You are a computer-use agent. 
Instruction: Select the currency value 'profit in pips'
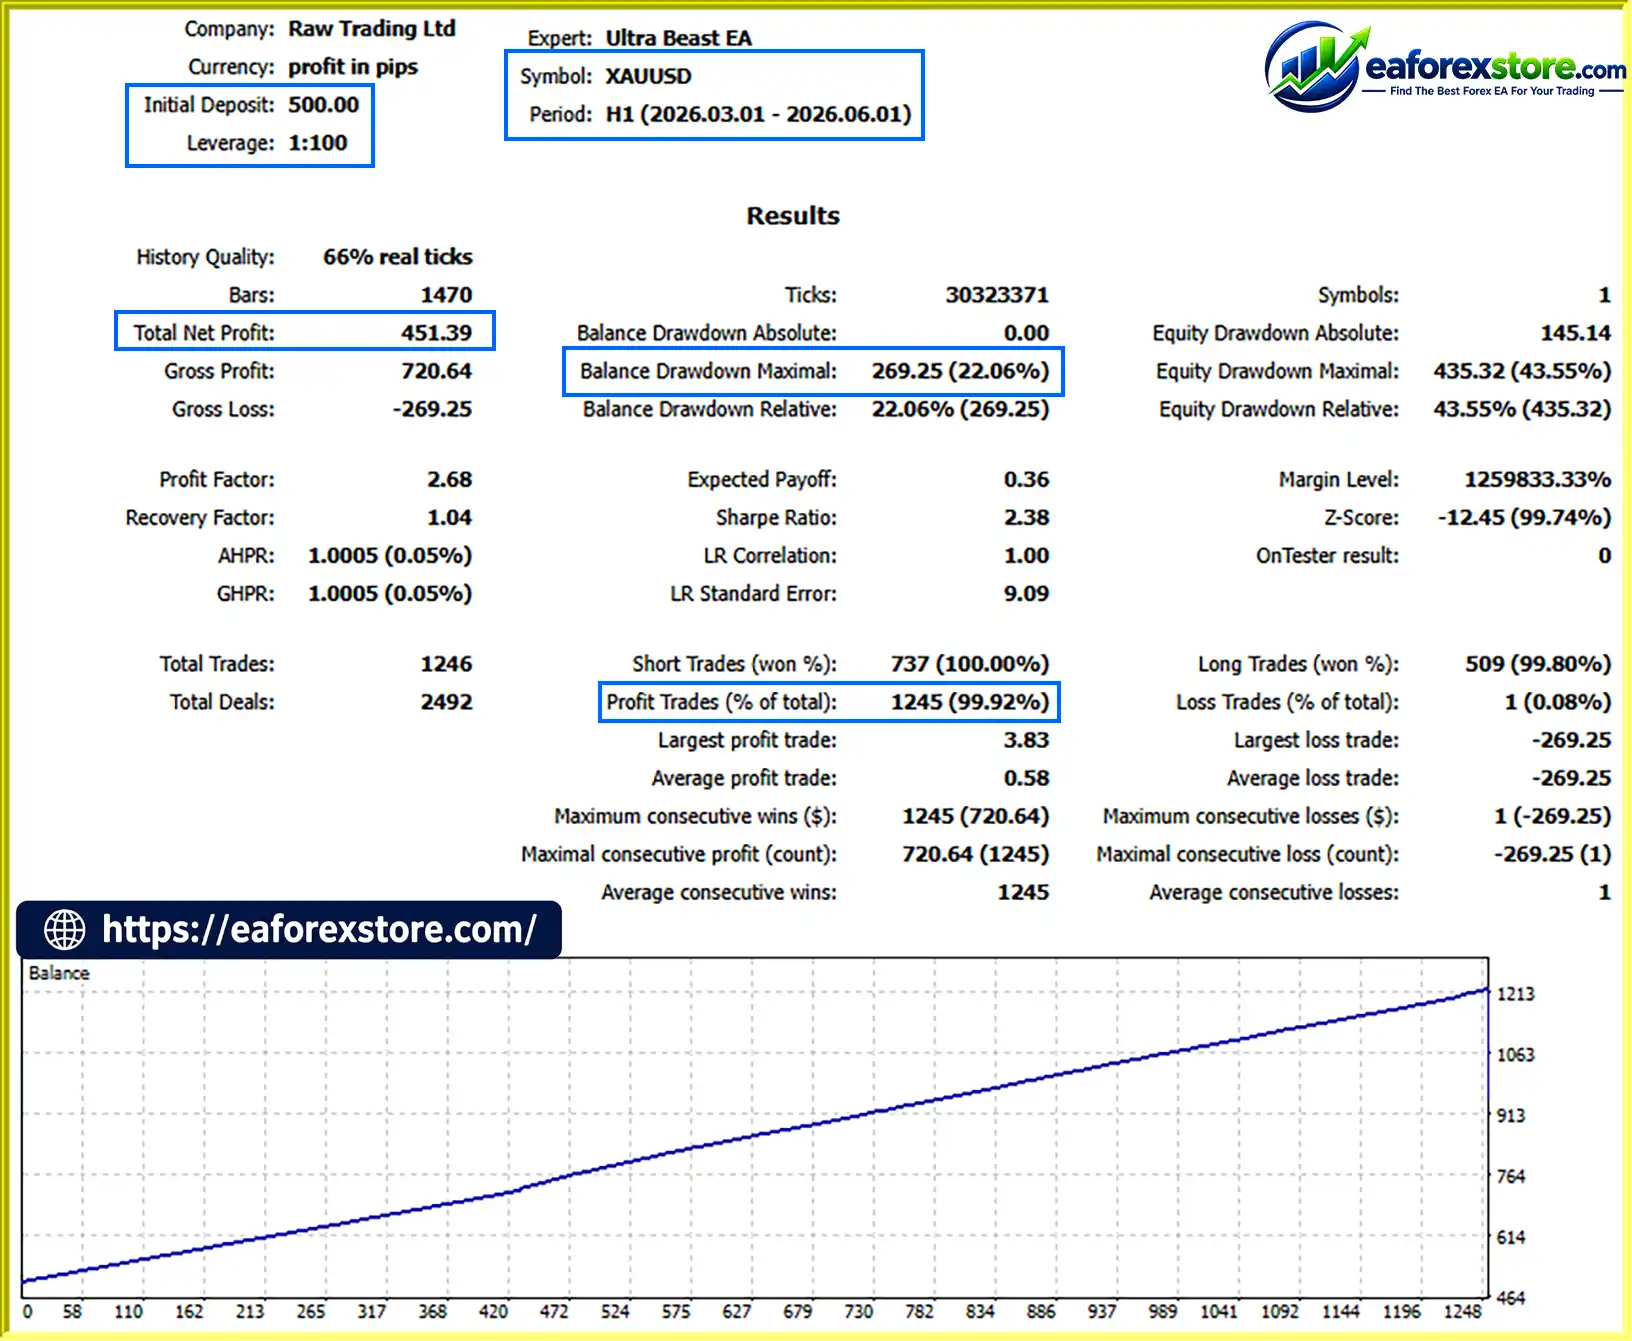353,67
